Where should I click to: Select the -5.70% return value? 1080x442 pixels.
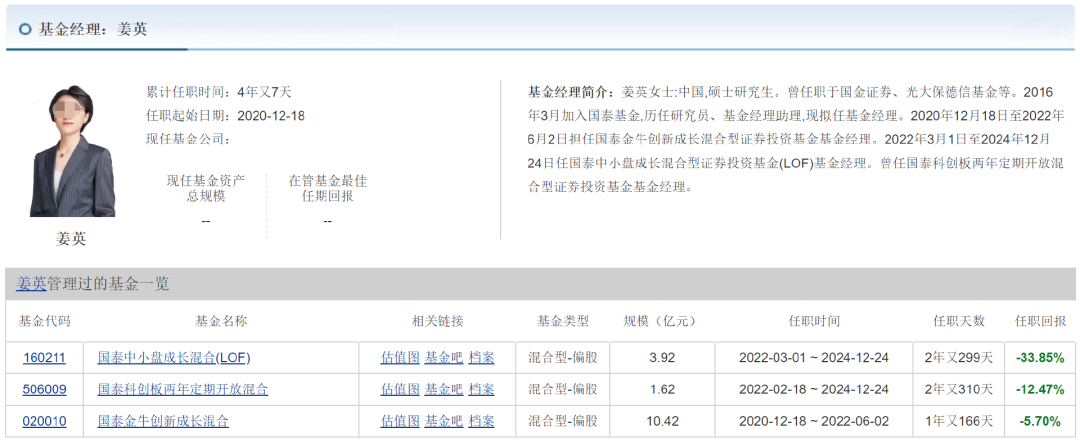(1040, 421)
